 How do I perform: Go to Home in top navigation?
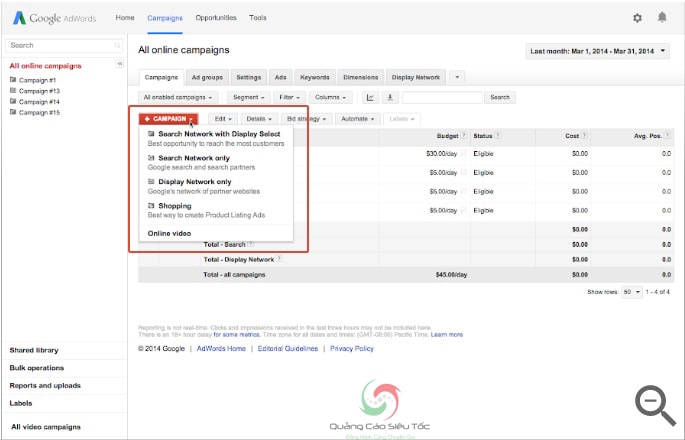(125, 18)
